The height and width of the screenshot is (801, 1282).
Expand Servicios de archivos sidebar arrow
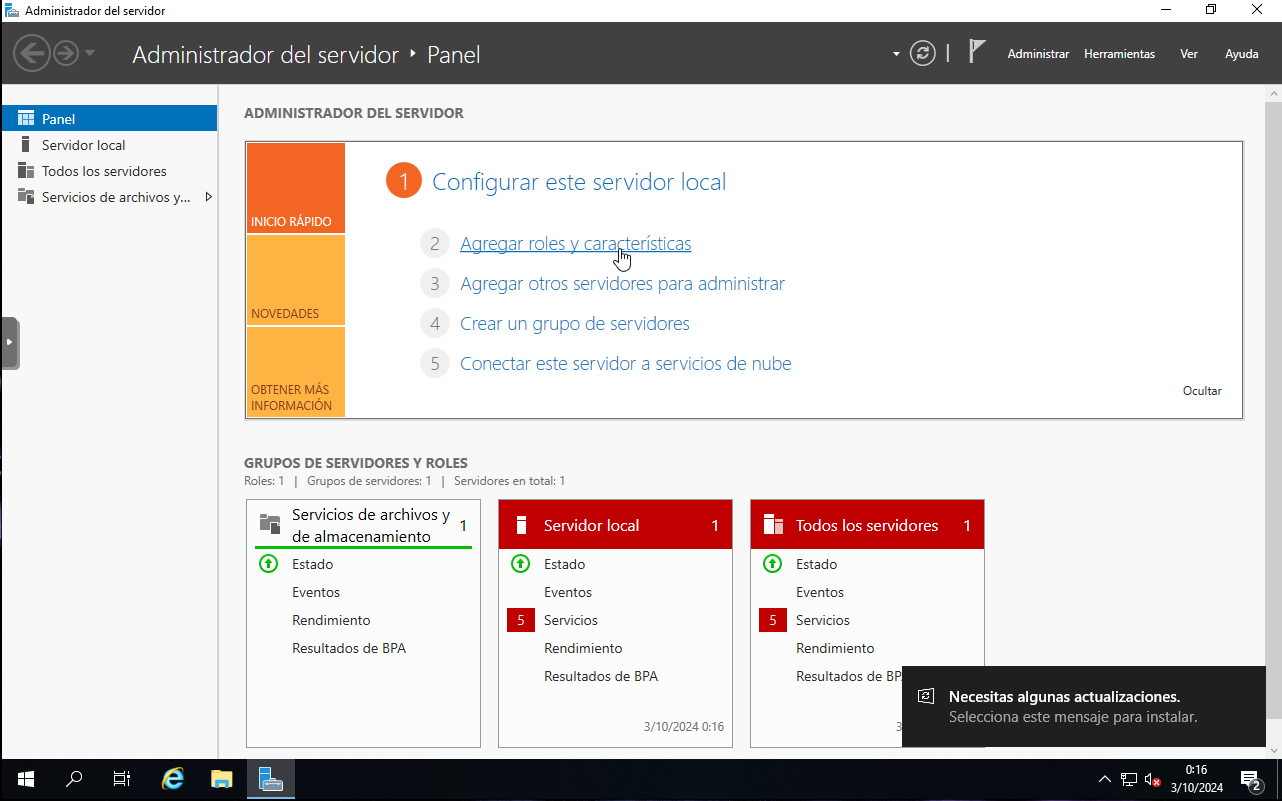(x=208, y=197)
